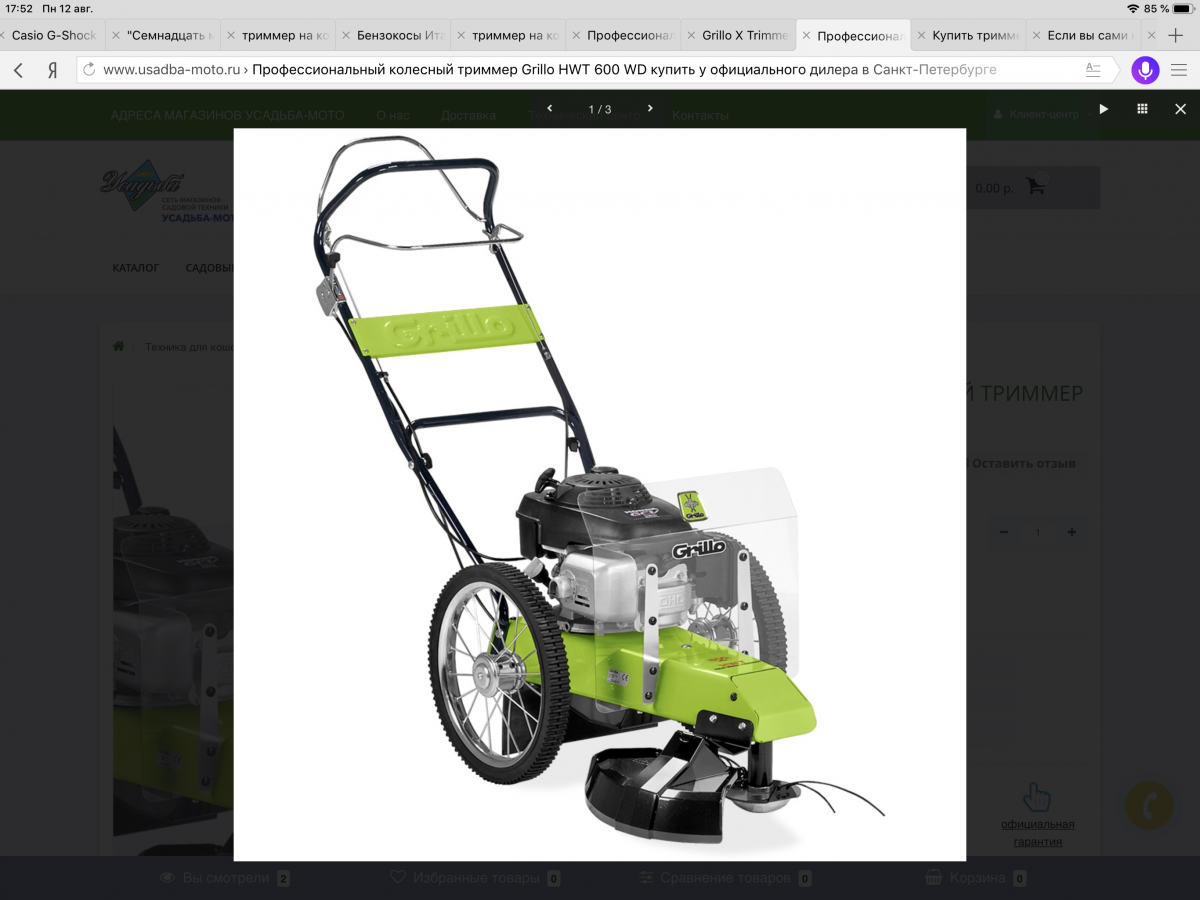This screenshot has height=900, width=1200.
Task: Increase quantity with the plus stepper
Action: tap(1071, 533)
